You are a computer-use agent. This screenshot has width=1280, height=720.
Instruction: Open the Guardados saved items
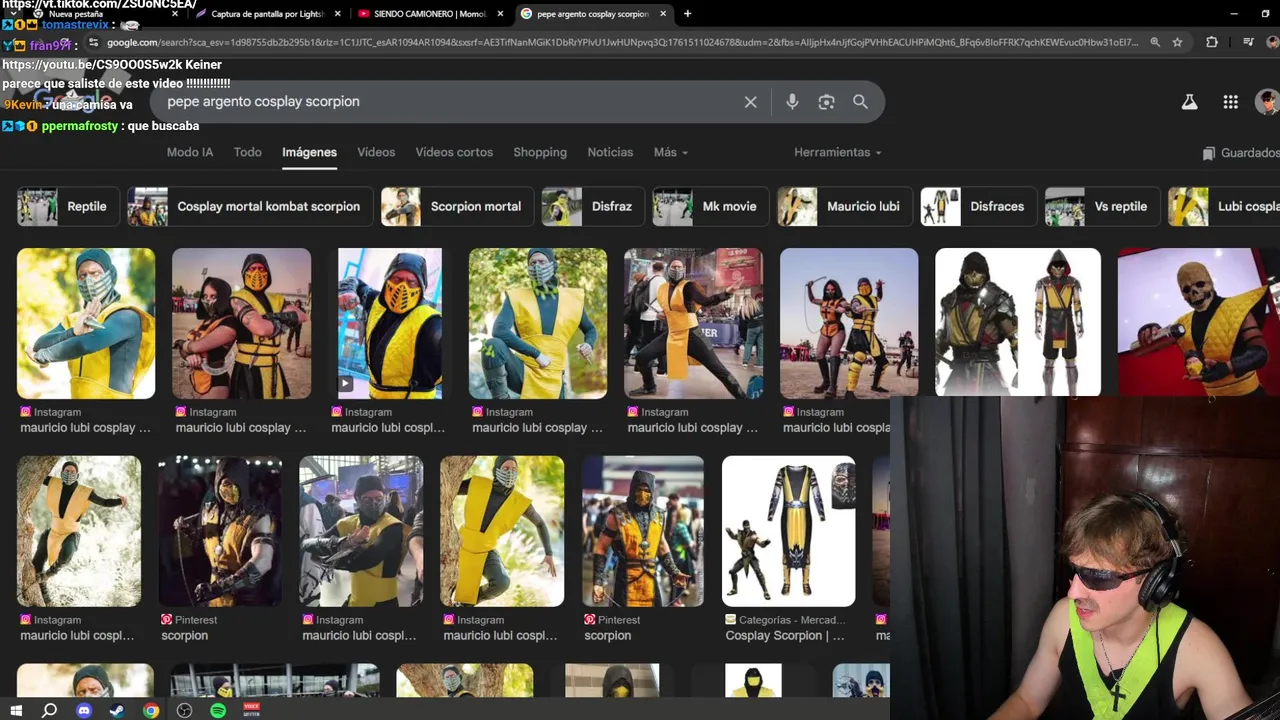point(1240,153)
